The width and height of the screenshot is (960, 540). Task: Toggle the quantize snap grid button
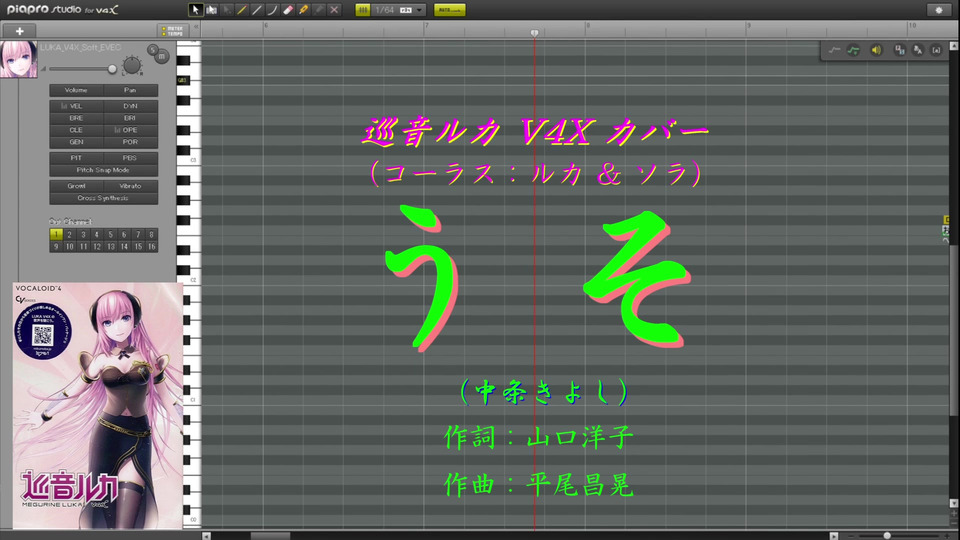coord(362,10)
